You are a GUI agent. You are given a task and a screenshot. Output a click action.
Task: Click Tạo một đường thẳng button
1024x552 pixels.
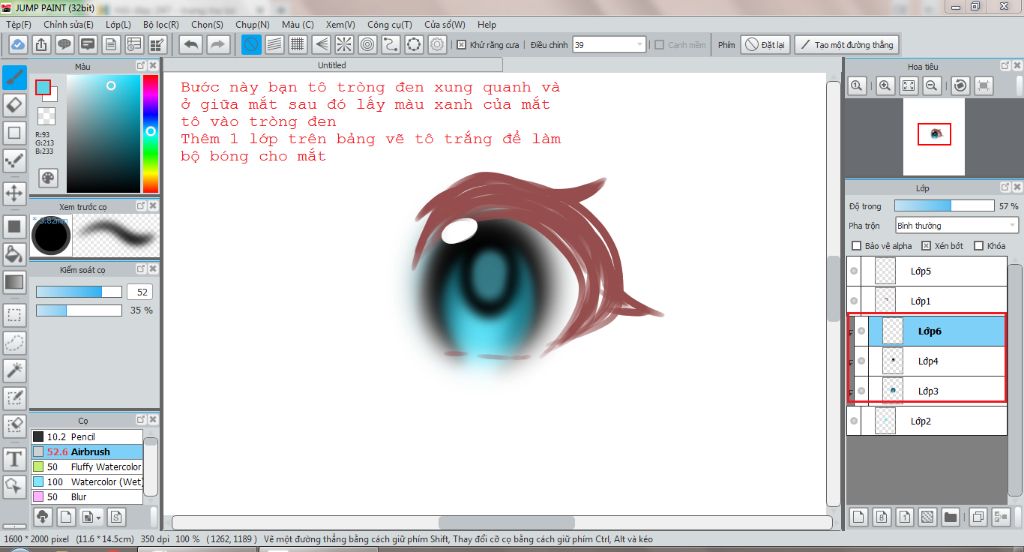[x=847, y=44]
